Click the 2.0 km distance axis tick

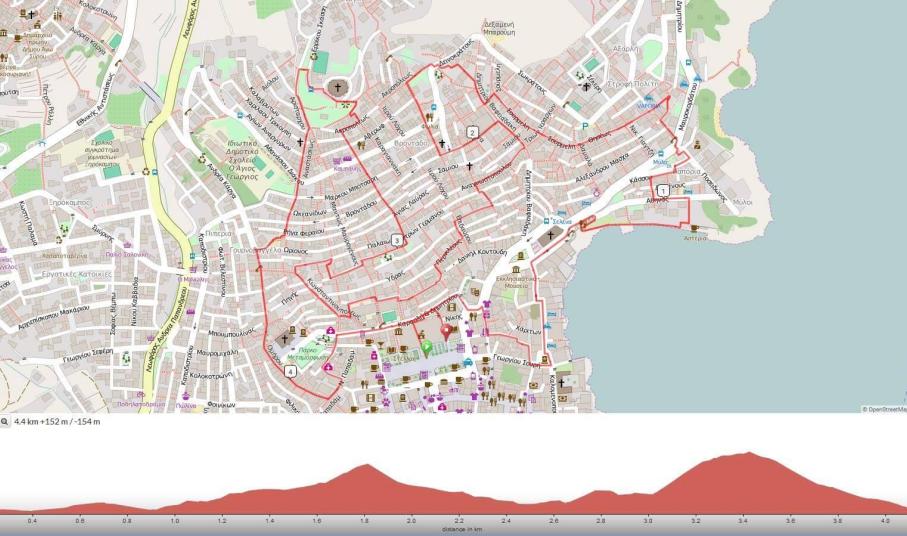pos(411,521)
